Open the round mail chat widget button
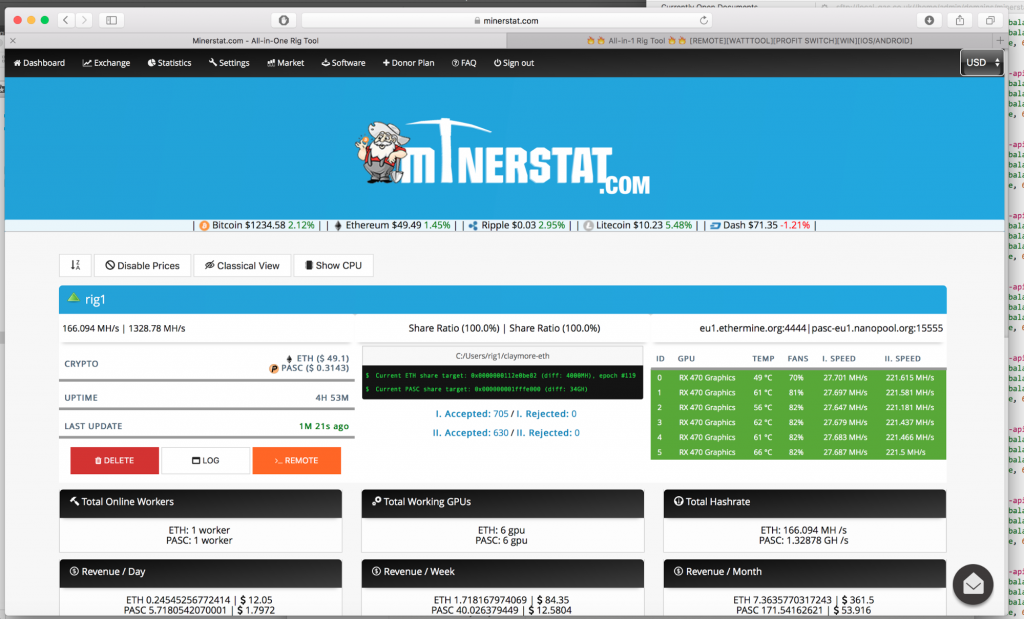Screen dimensions: 1024x619 tap(973, 584)
